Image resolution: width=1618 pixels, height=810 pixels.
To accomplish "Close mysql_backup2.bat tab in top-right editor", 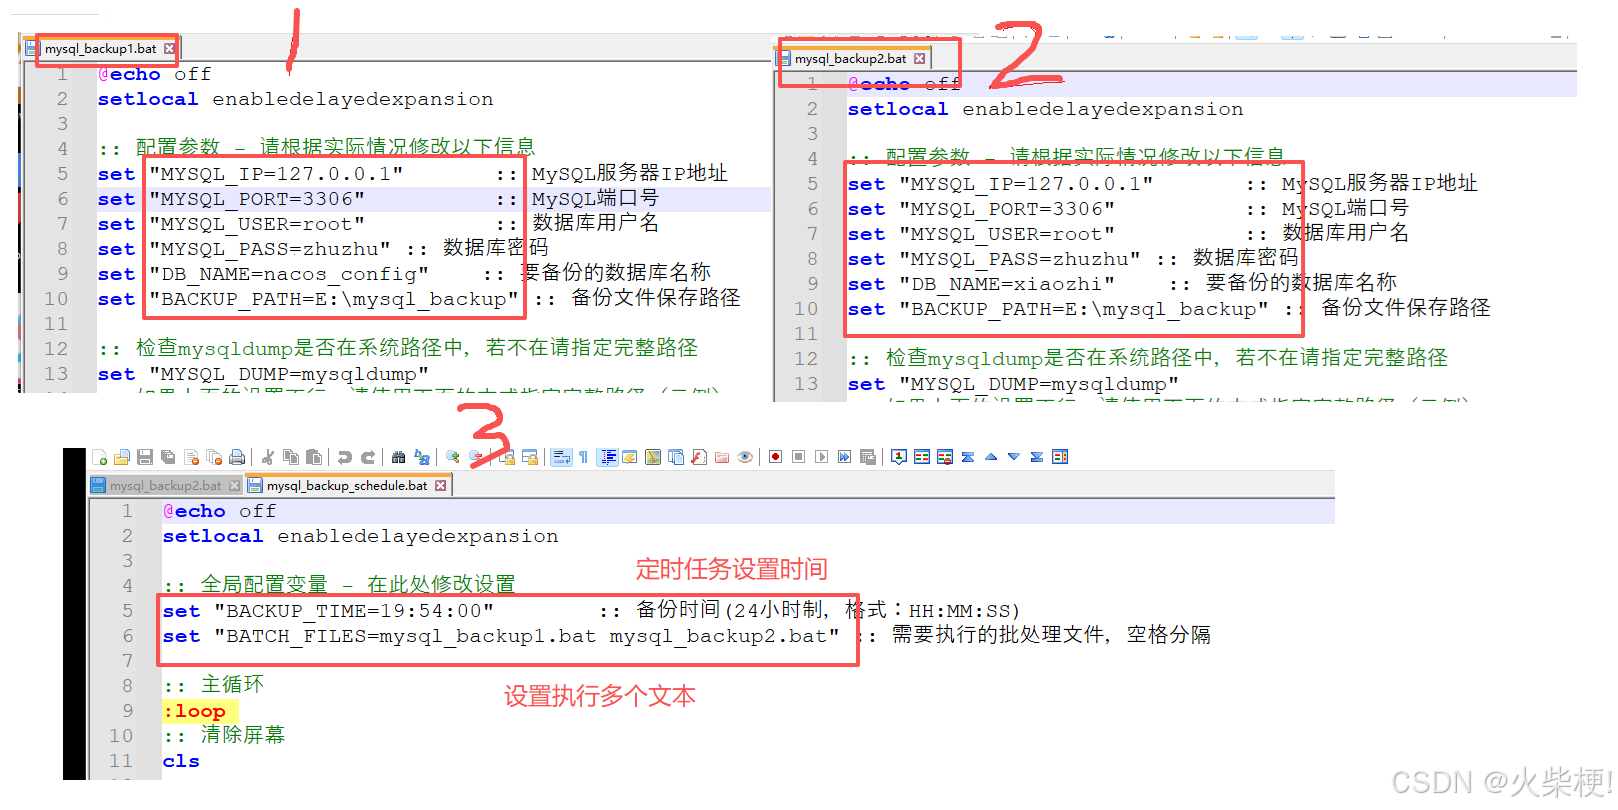I will pyautogui.click(x=919, y=59).
